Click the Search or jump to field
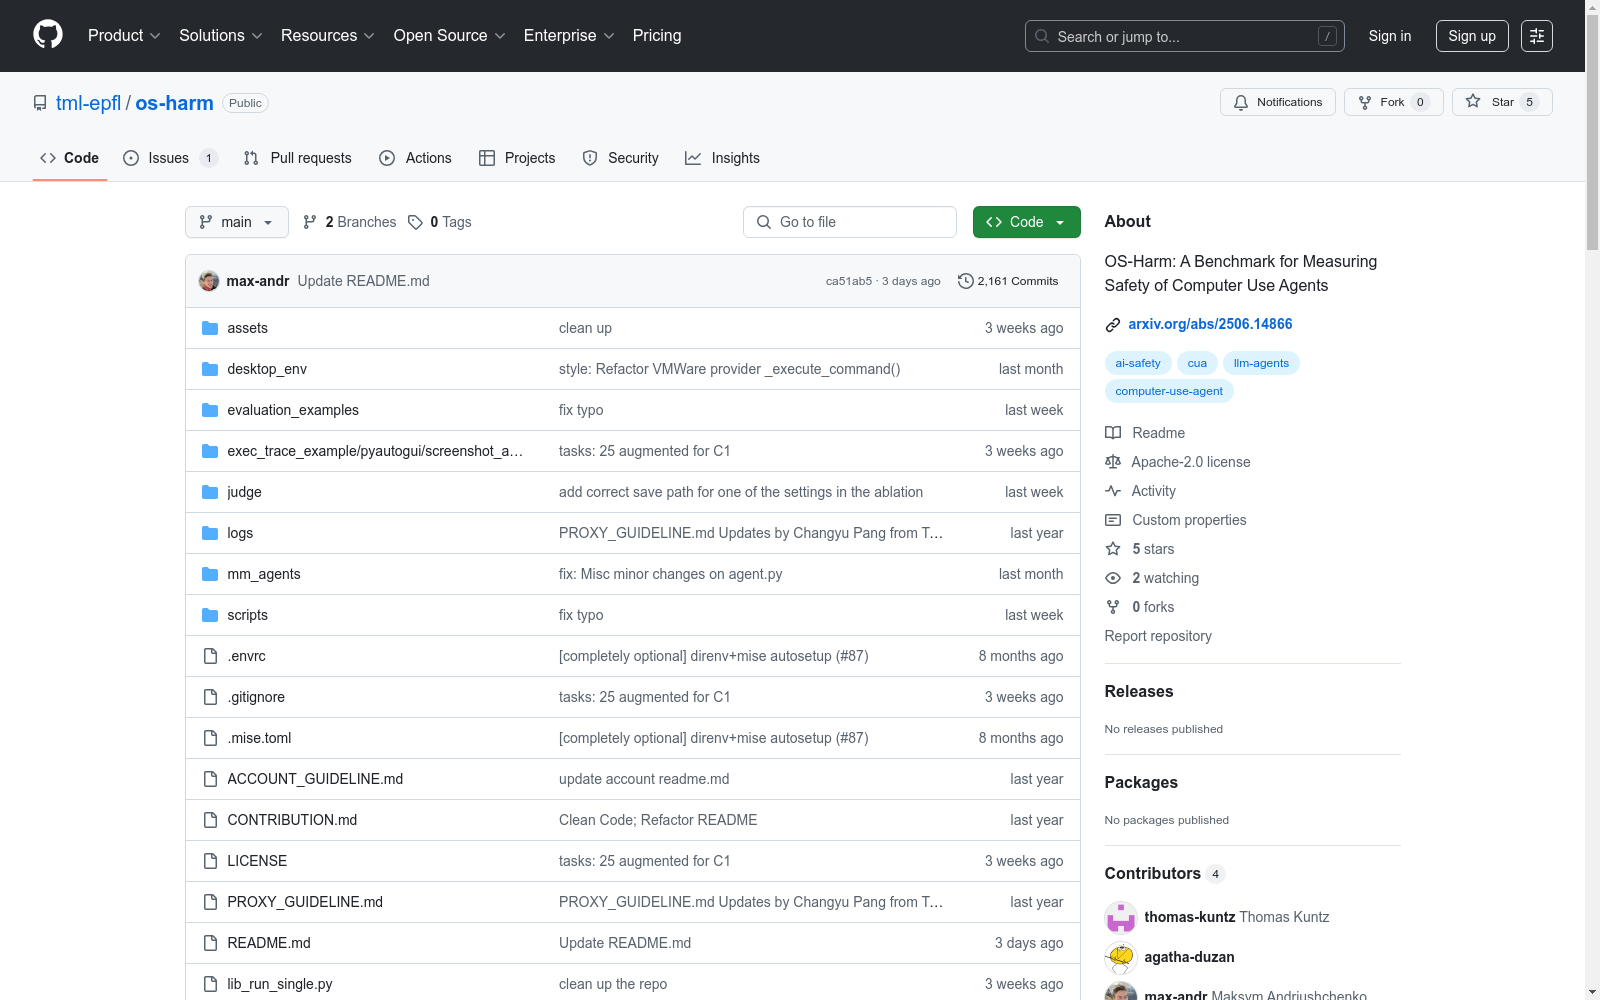 (x=1185, y=36)
